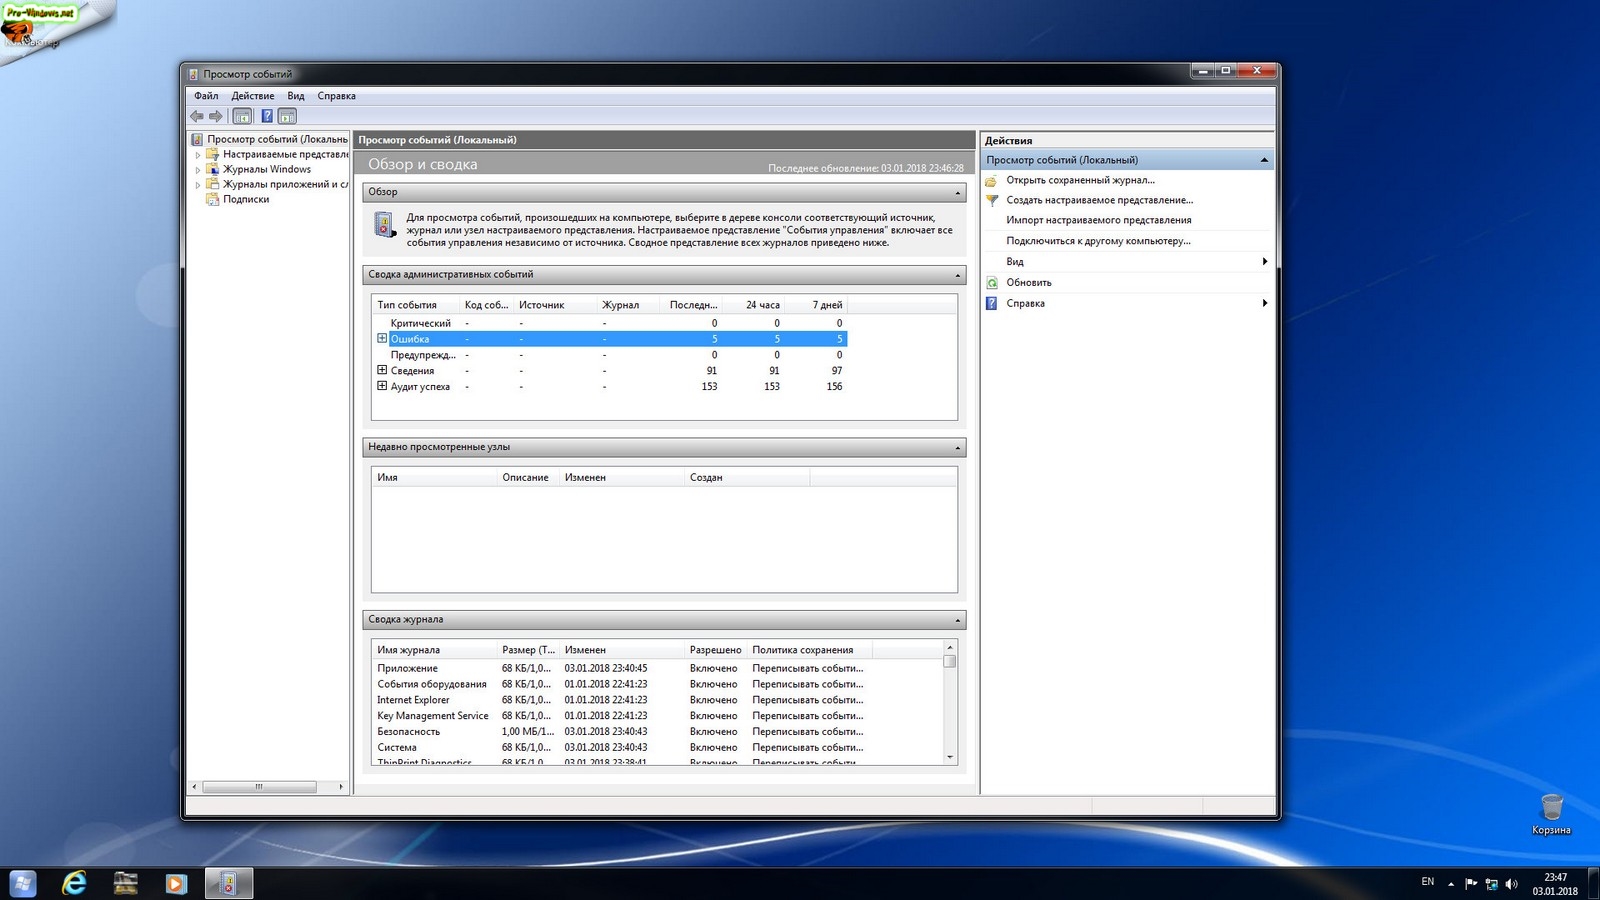Click the blue Help toolbar icon

(266, 116)
